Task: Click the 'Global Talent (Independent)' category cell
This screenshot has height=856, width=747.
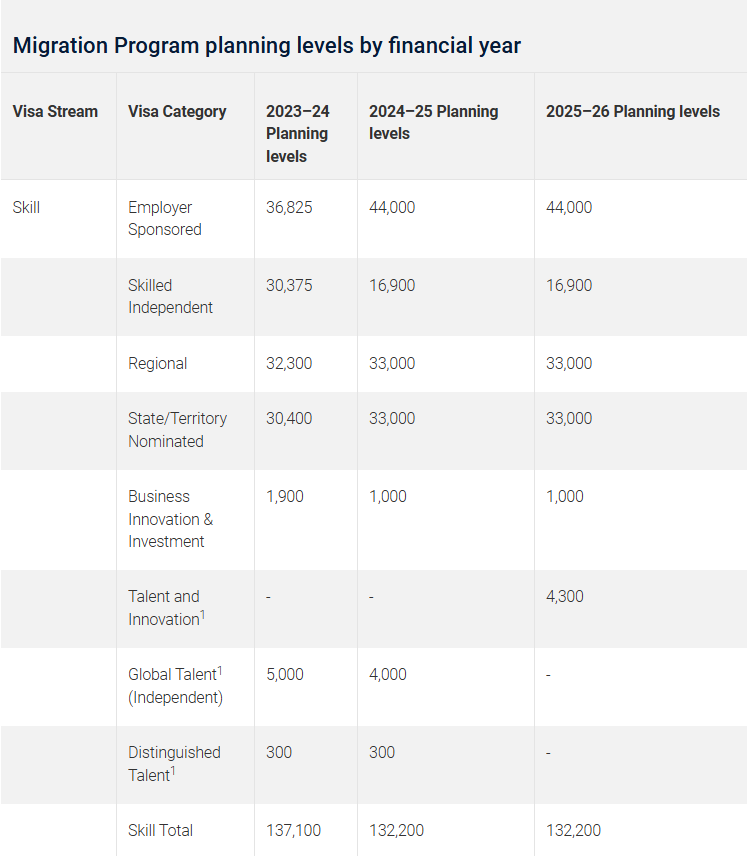Action: click(175, 686)
